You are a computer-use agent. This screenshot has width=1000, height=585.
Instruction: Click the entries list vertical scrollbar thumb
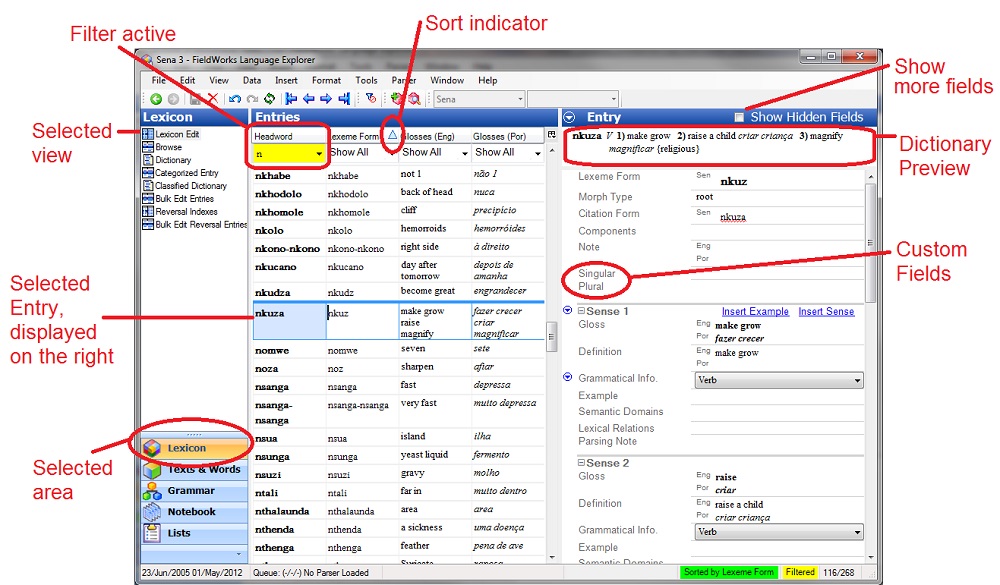pyautogui.click(x=552, y=336)
